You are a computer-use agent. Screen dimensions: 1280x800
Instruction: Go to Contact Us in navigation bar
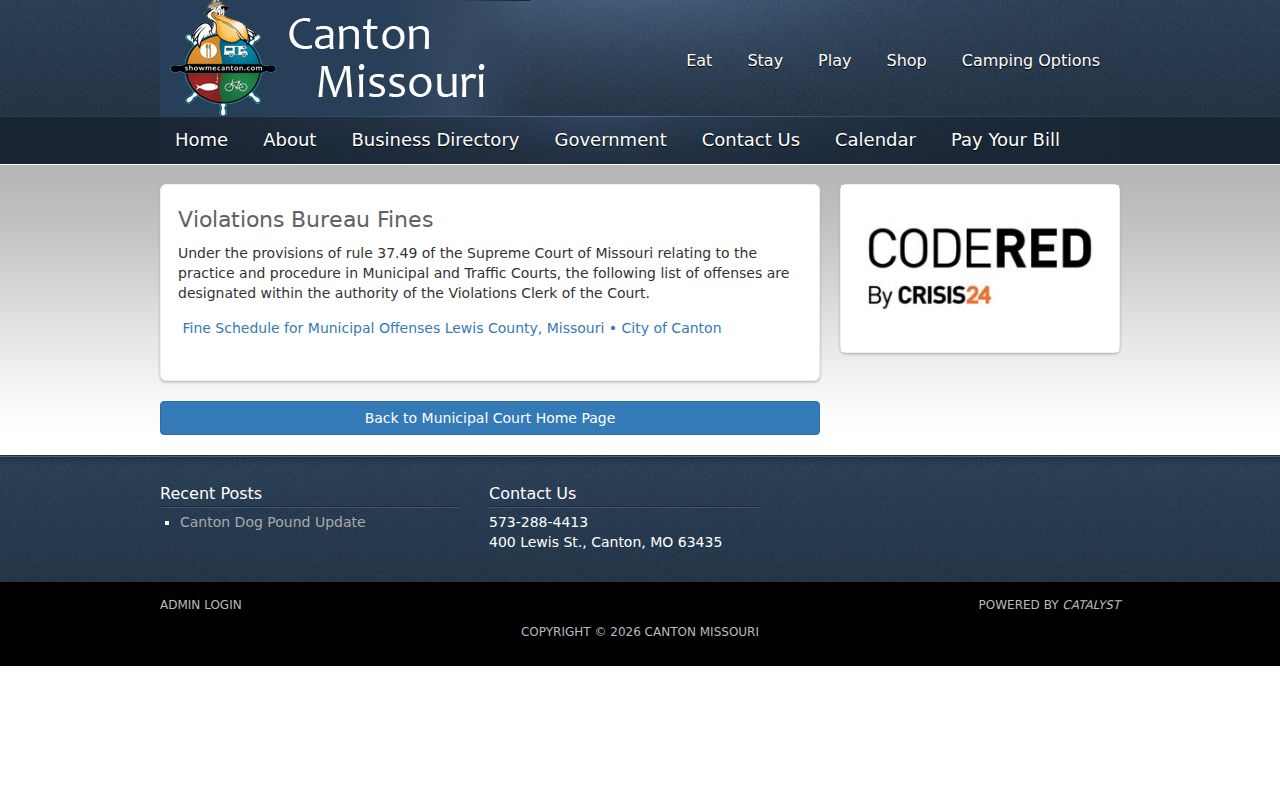750,140
